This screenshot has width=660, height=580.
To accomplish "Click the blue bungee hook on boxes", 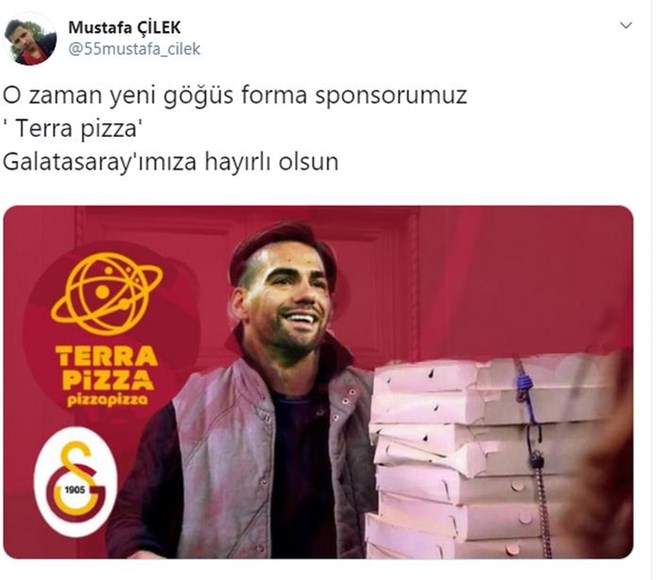I will point(526,391).
